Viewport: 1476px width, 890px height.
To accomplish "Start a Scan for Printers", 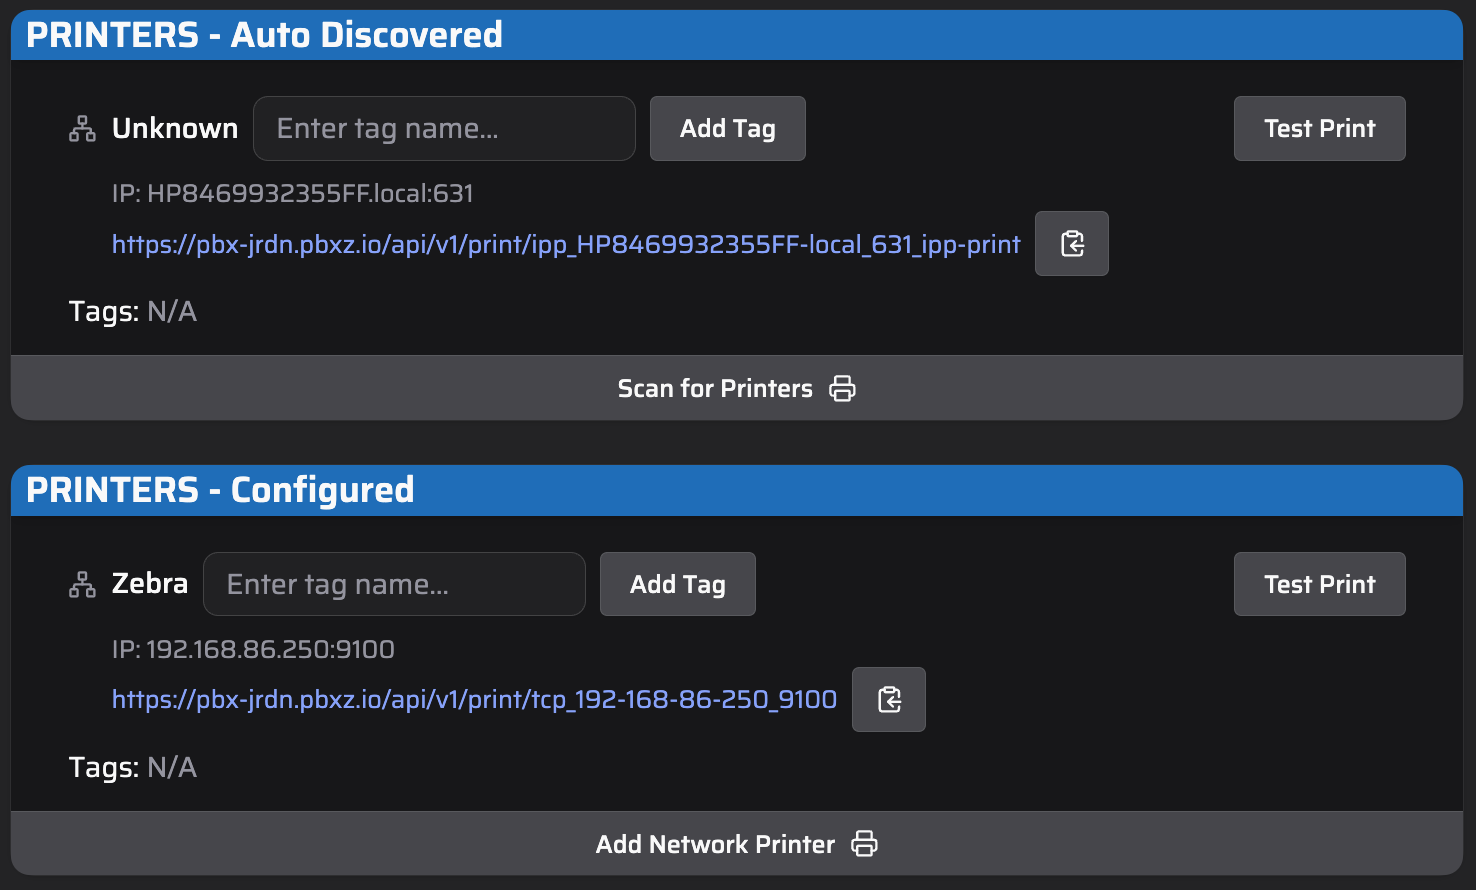I will (x=715, y=388).
